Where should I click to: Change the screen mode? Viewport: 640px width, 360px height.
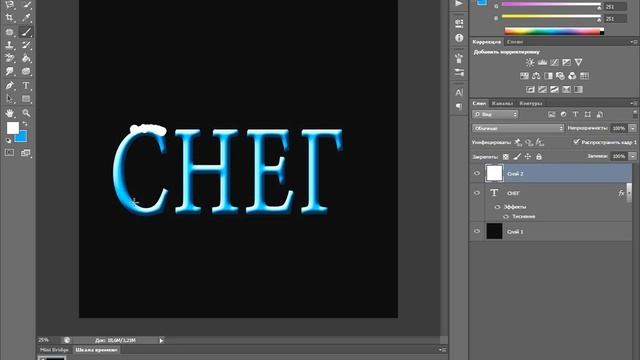coord(26,153)
